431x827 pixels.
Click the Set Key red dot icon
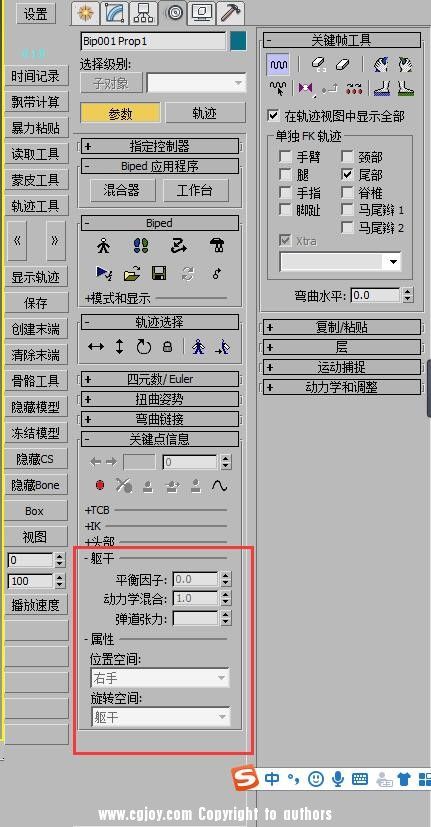point(100,485)
